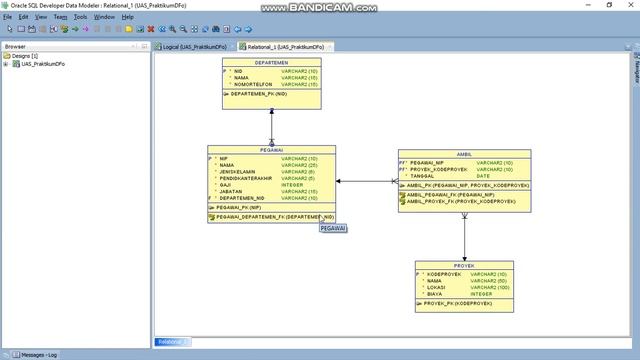The height and width of the screenshot is (360, 640).
Task: Click the New FK Relation toolbar icon
Action: (64, 29)
